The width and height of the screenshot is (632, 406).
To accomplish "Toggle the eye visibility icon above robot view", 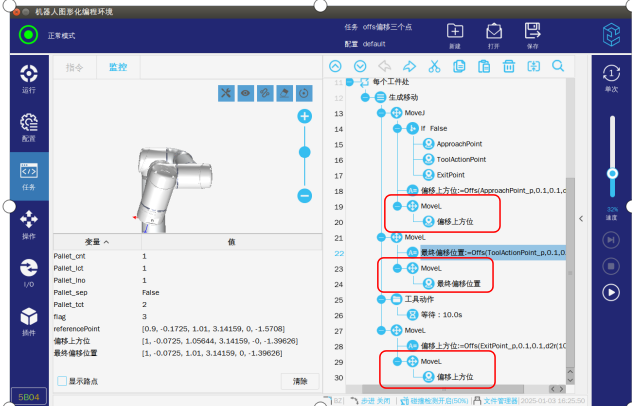I will pyautogui.click(x=245, y=93).
